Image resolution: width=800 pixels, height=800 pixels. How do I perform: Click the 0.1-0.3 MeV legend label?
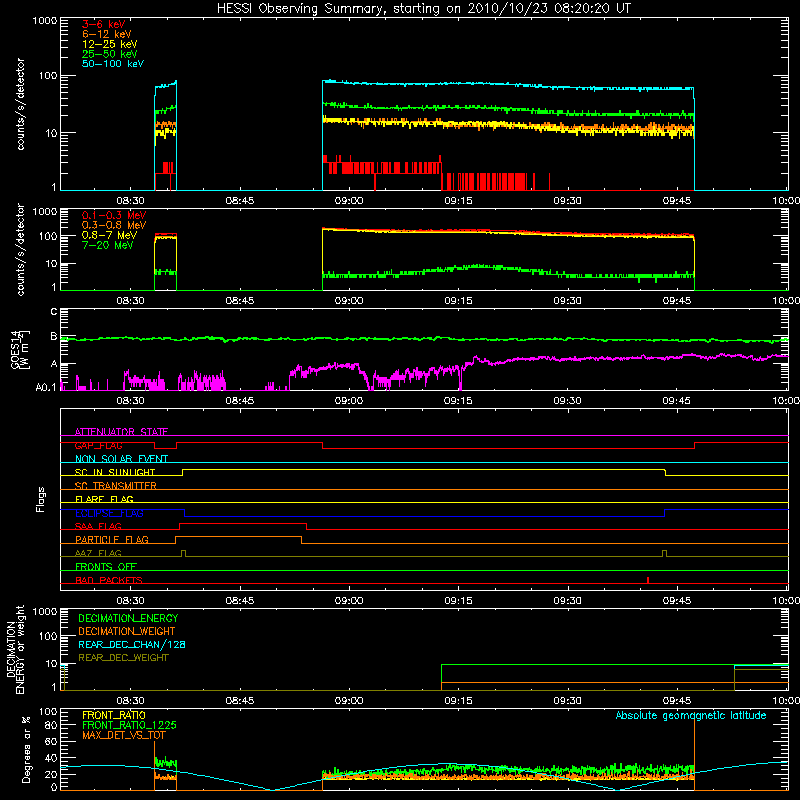114,215
